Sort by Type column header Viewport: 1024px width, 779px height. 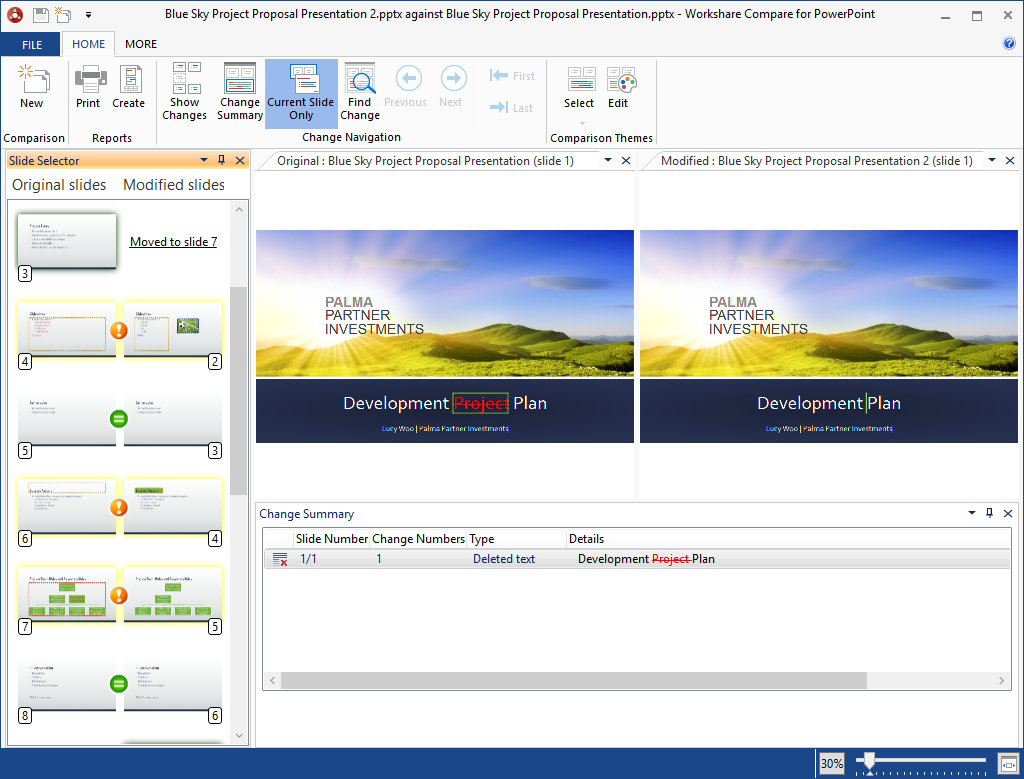click(517, 539)
